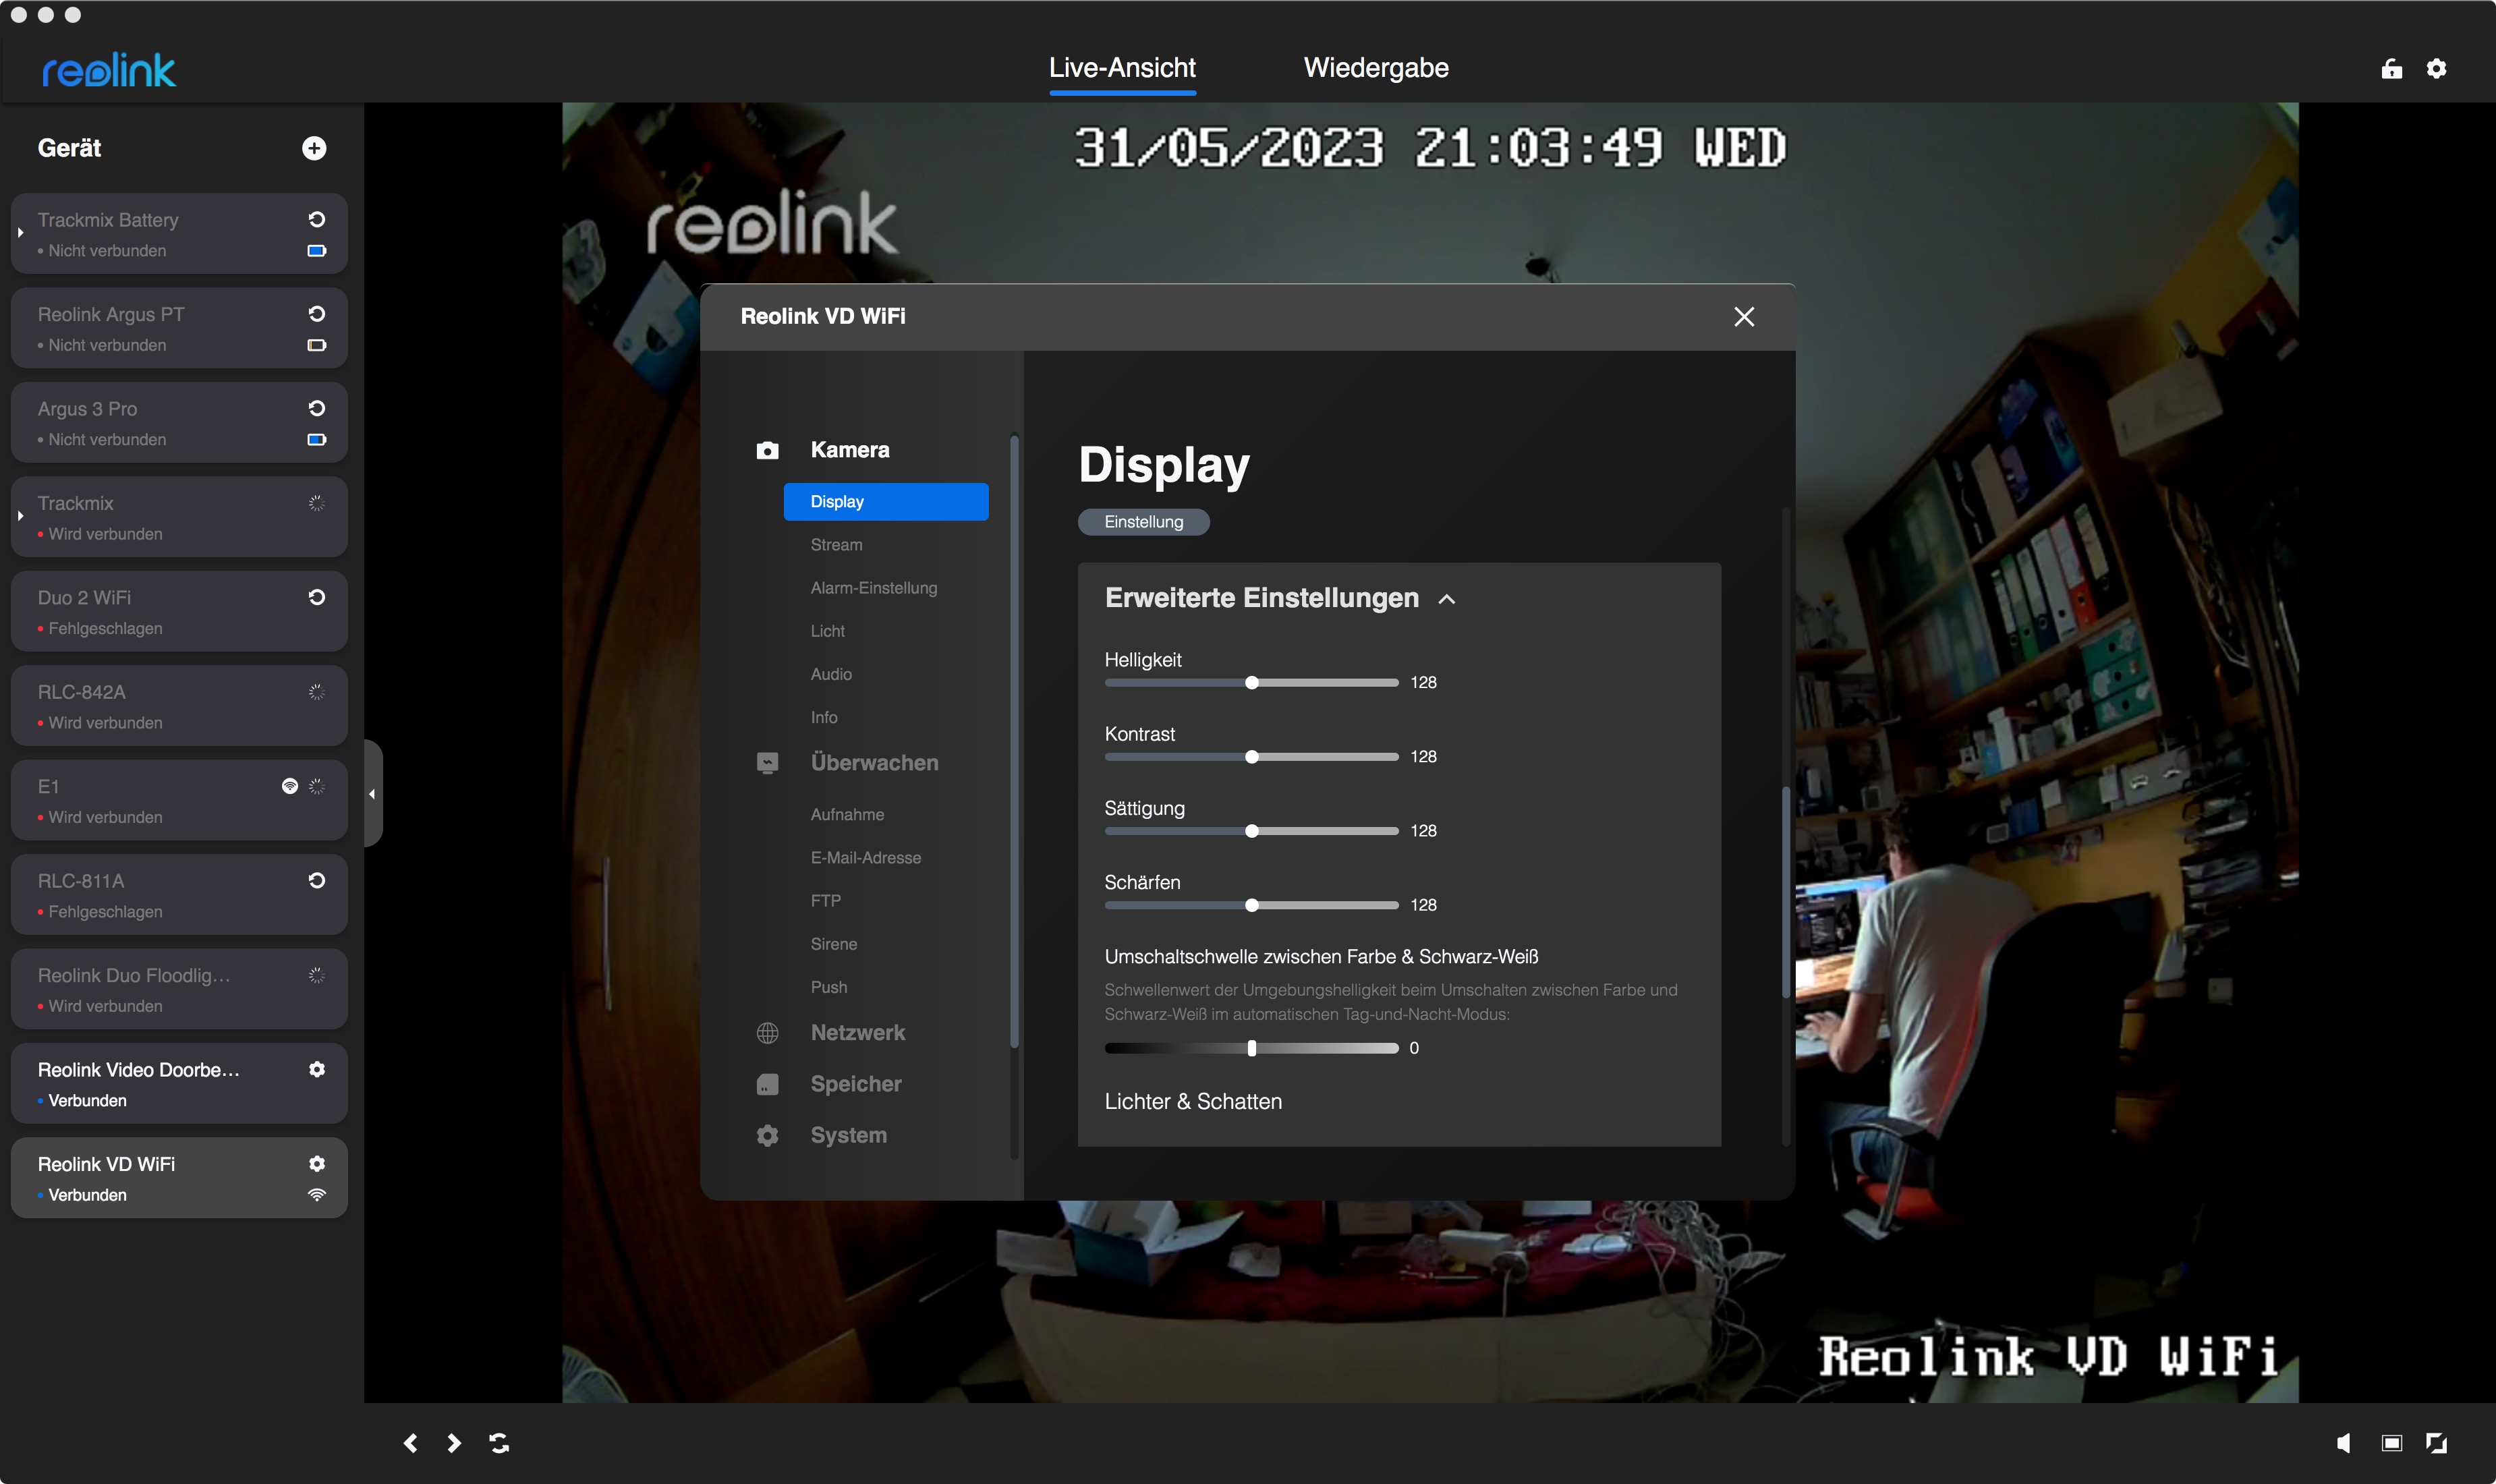Go to next camera page arrow

pyautogui.click(x=454, y=1442)
